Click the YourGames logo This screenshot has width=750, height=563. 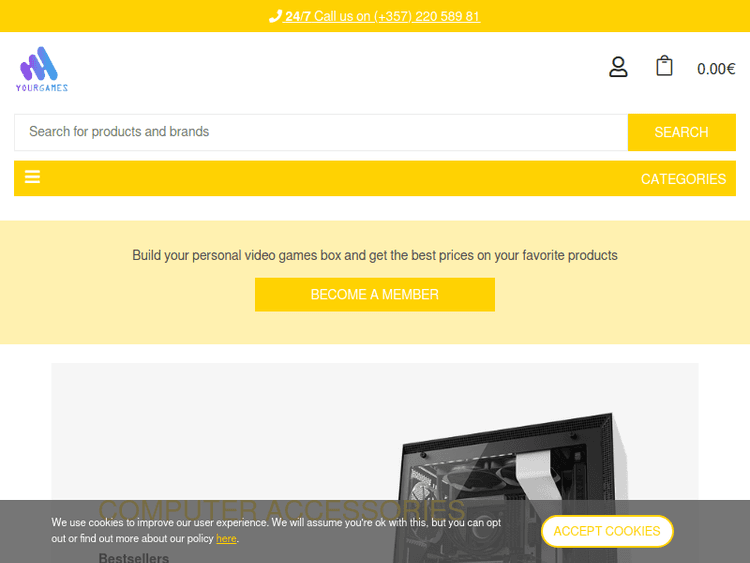[42, 69]
